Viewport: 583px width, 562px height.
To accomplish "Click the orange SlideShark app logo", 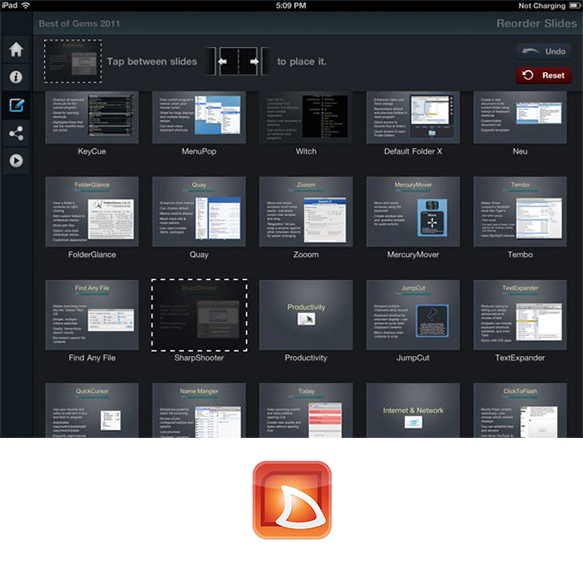I will tap(292, 500).
